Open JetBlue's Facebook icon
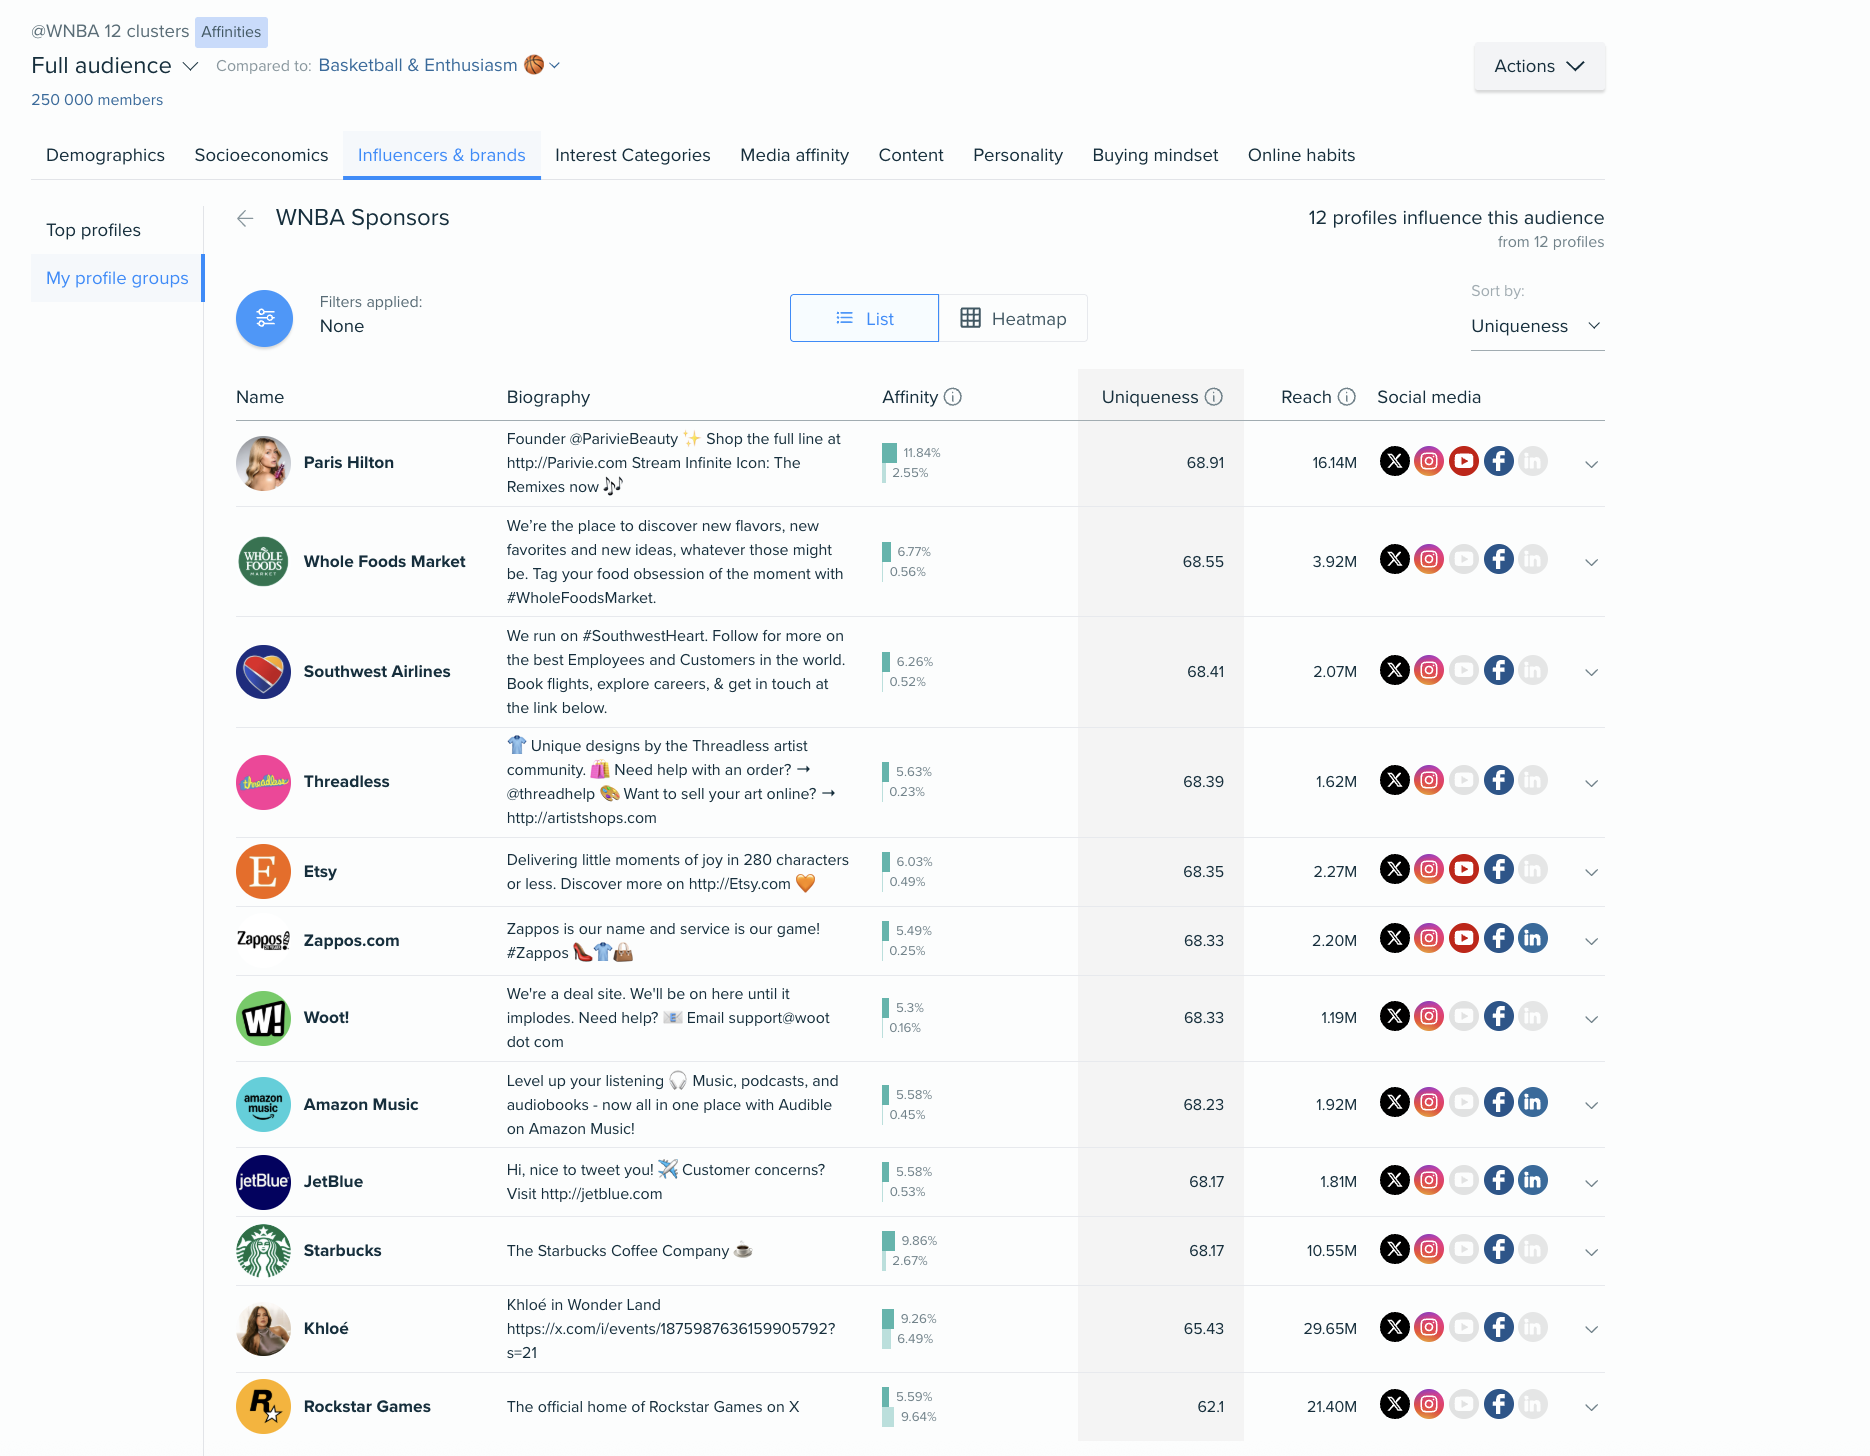Viewport: 1870px width, 1456px height. (1498, 1180)
